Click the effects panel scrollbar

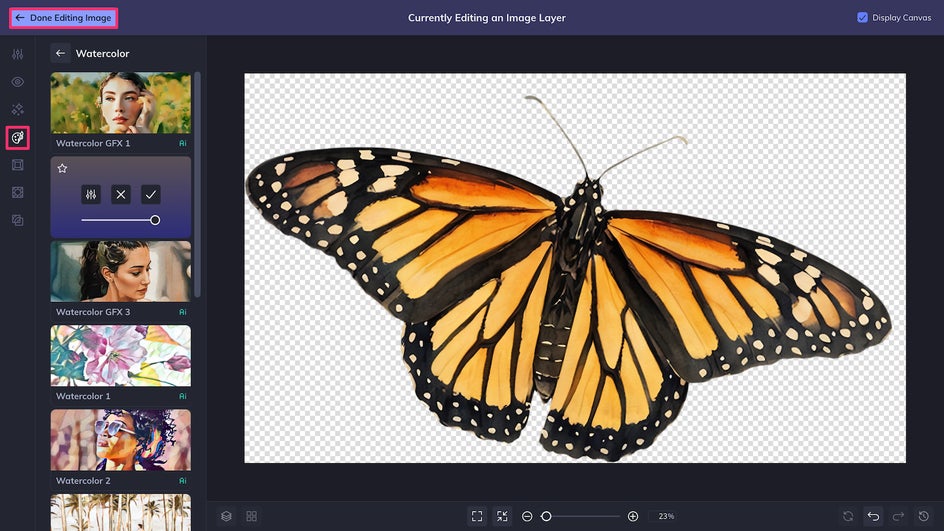click(x=197, y=185)
